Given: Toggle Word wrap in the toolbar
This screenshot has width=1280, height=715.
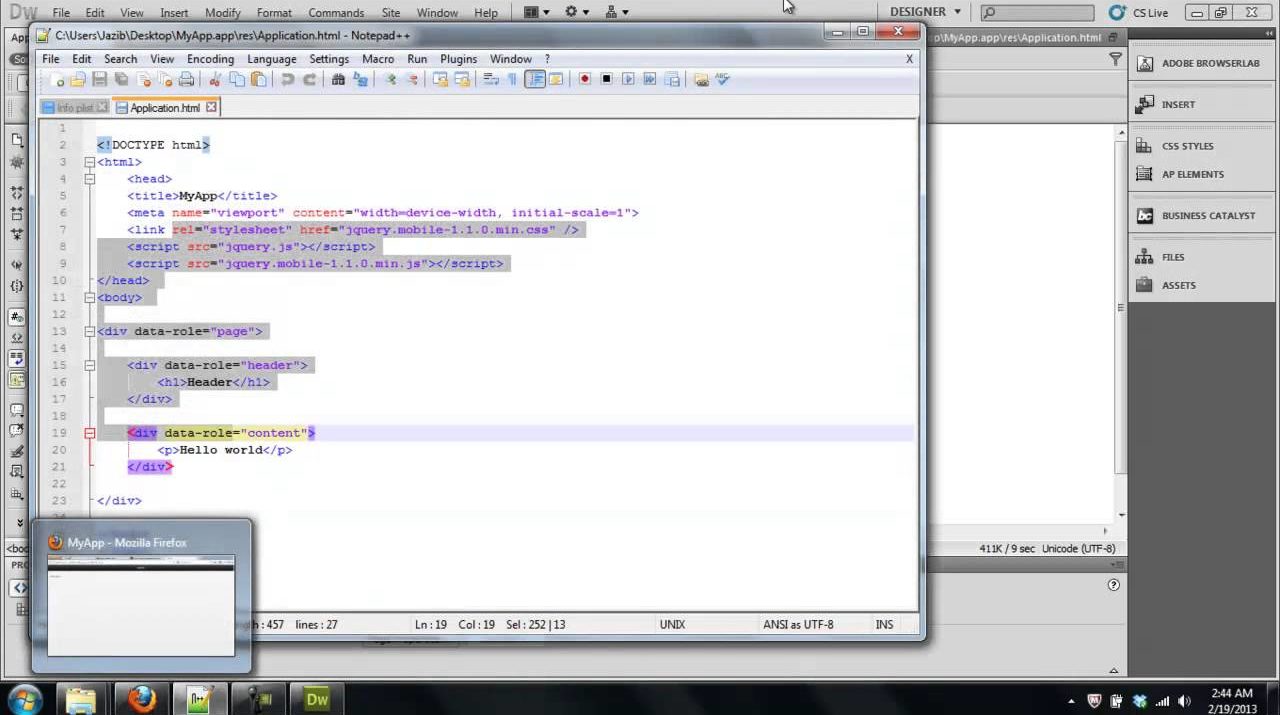Looking at the screenshot, I should click(490, 80).
